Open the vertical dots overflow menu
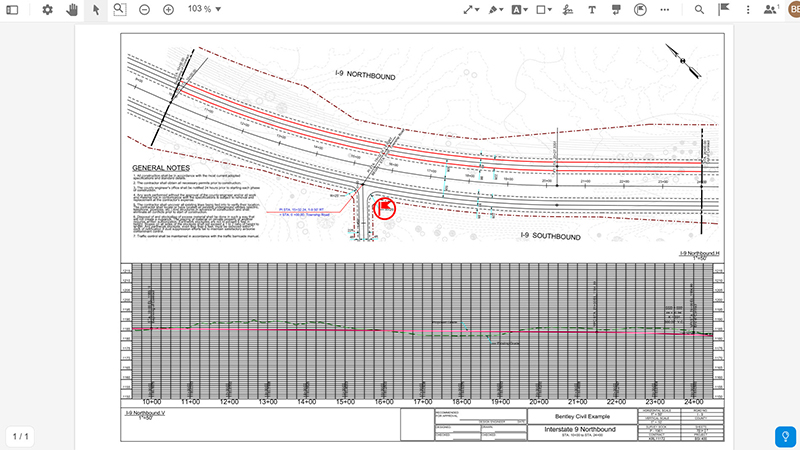 point(748,10)
